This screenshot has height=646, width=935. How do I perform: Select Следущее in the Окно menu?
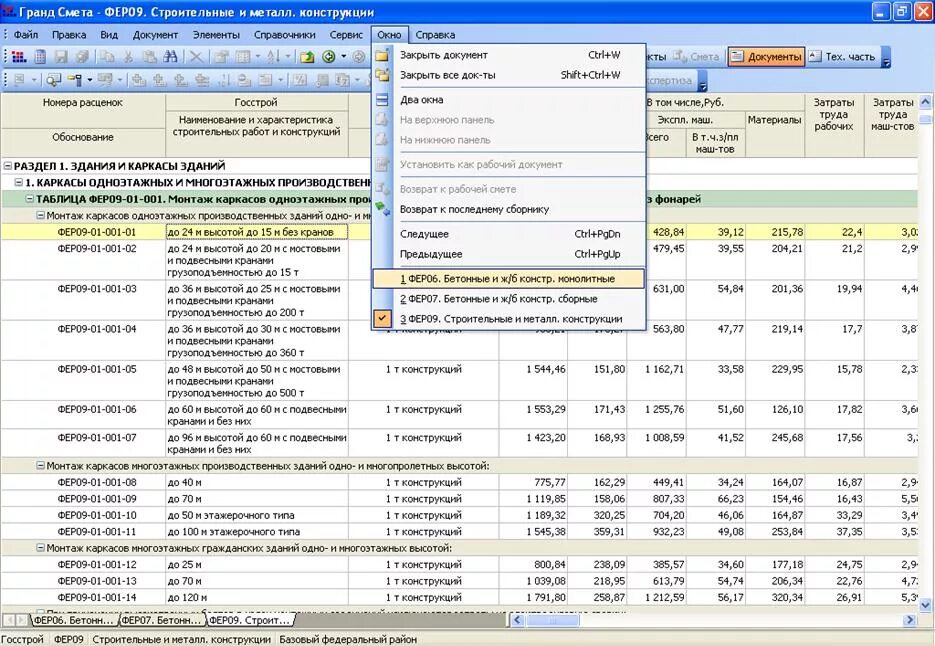point(509,234)
